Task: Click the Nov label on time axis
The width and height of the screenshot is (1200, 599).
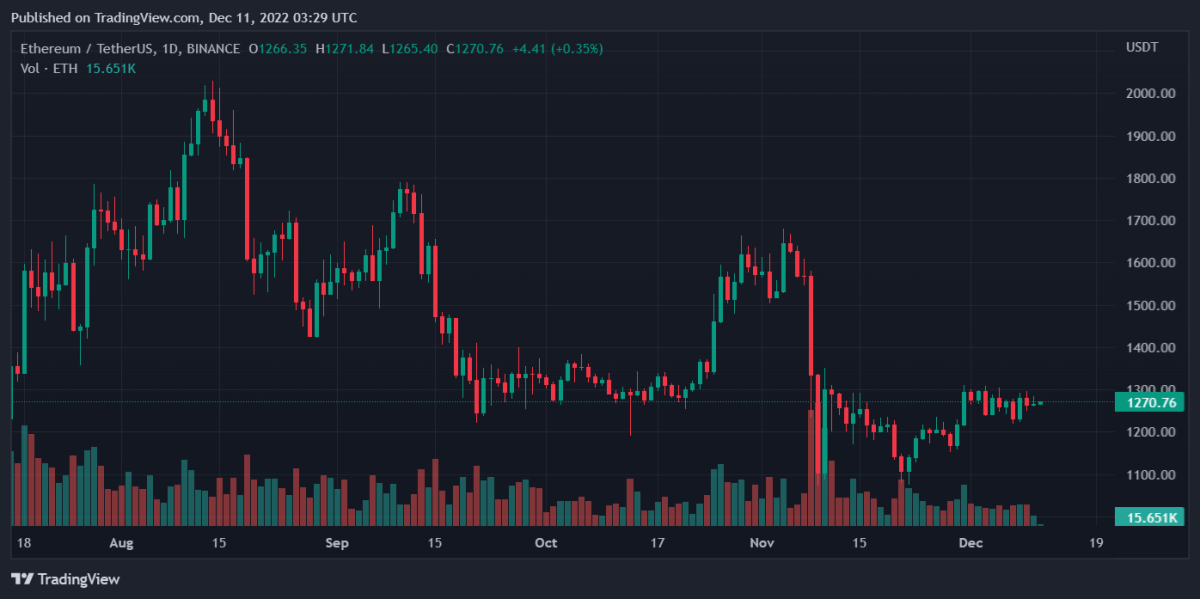Action: point(762,543)
